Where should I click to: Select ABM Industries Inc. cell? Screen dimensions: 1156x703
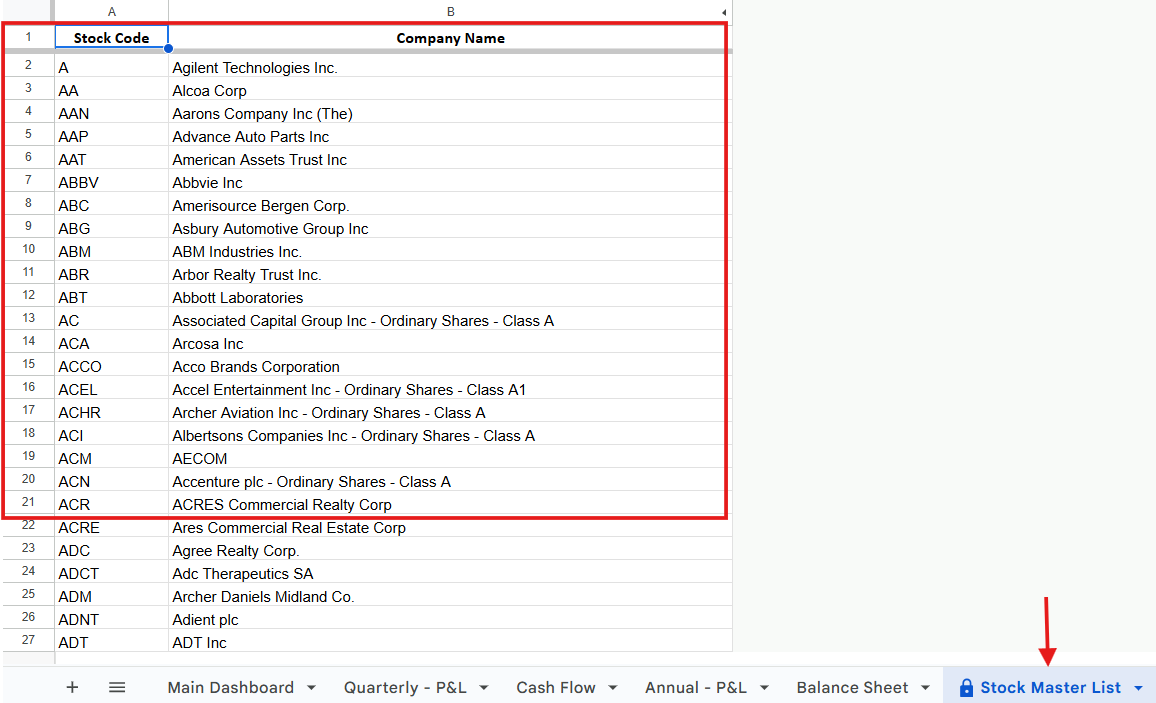[x=450, y=251]
